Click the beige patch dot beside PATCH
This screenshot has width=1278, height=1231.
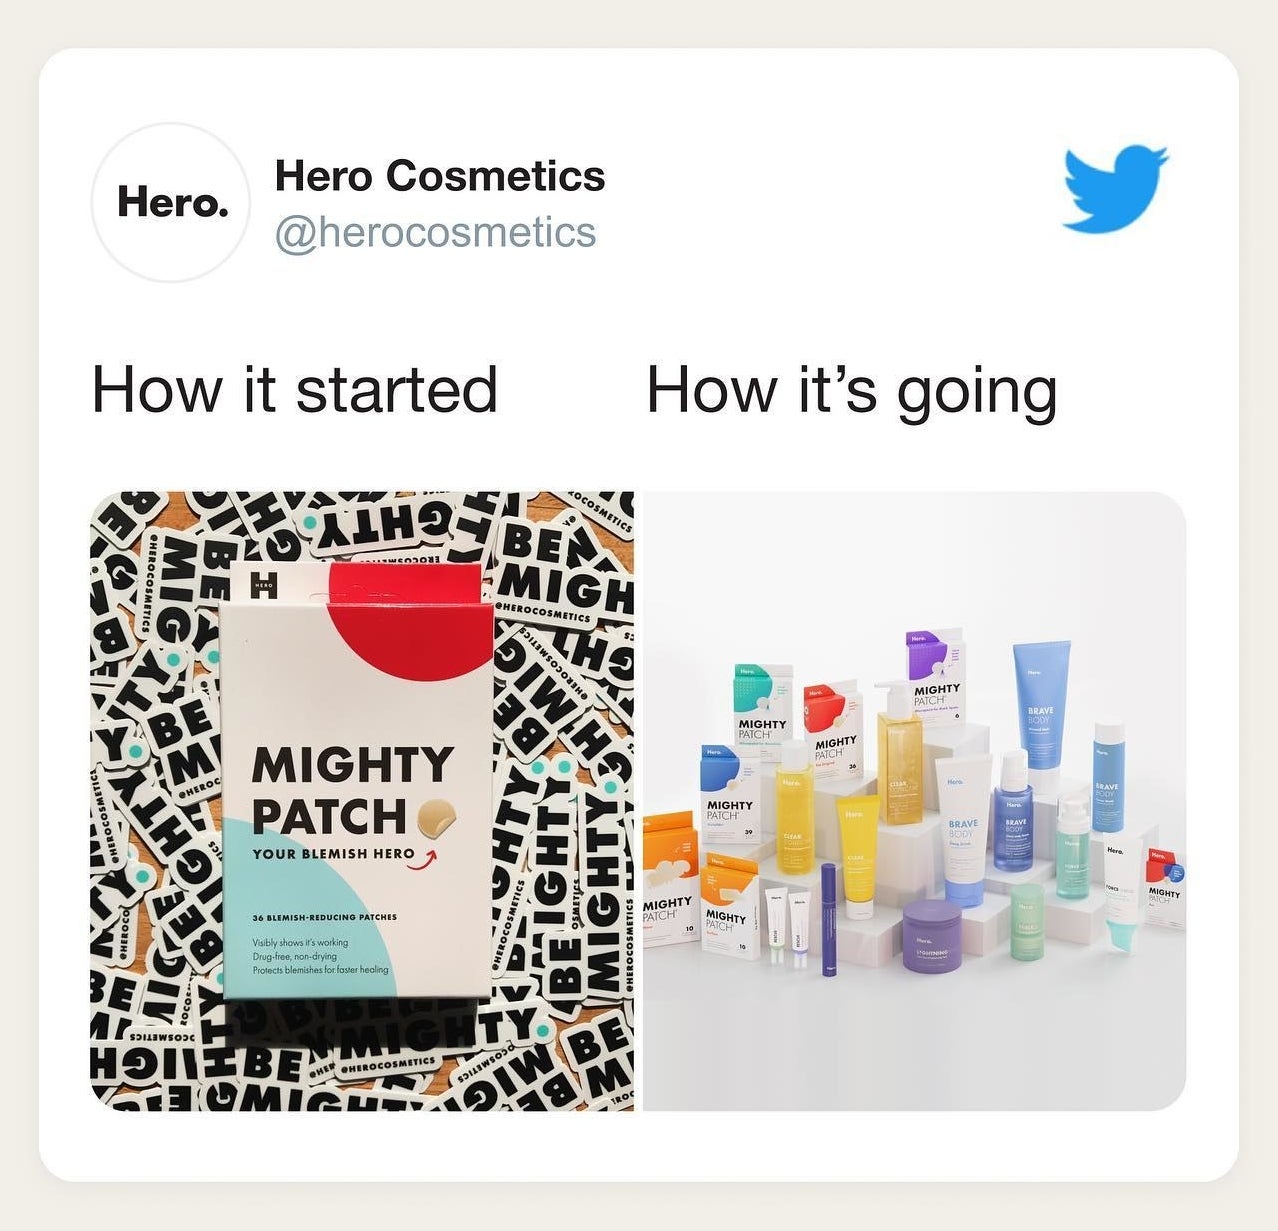tap(438, 817)
